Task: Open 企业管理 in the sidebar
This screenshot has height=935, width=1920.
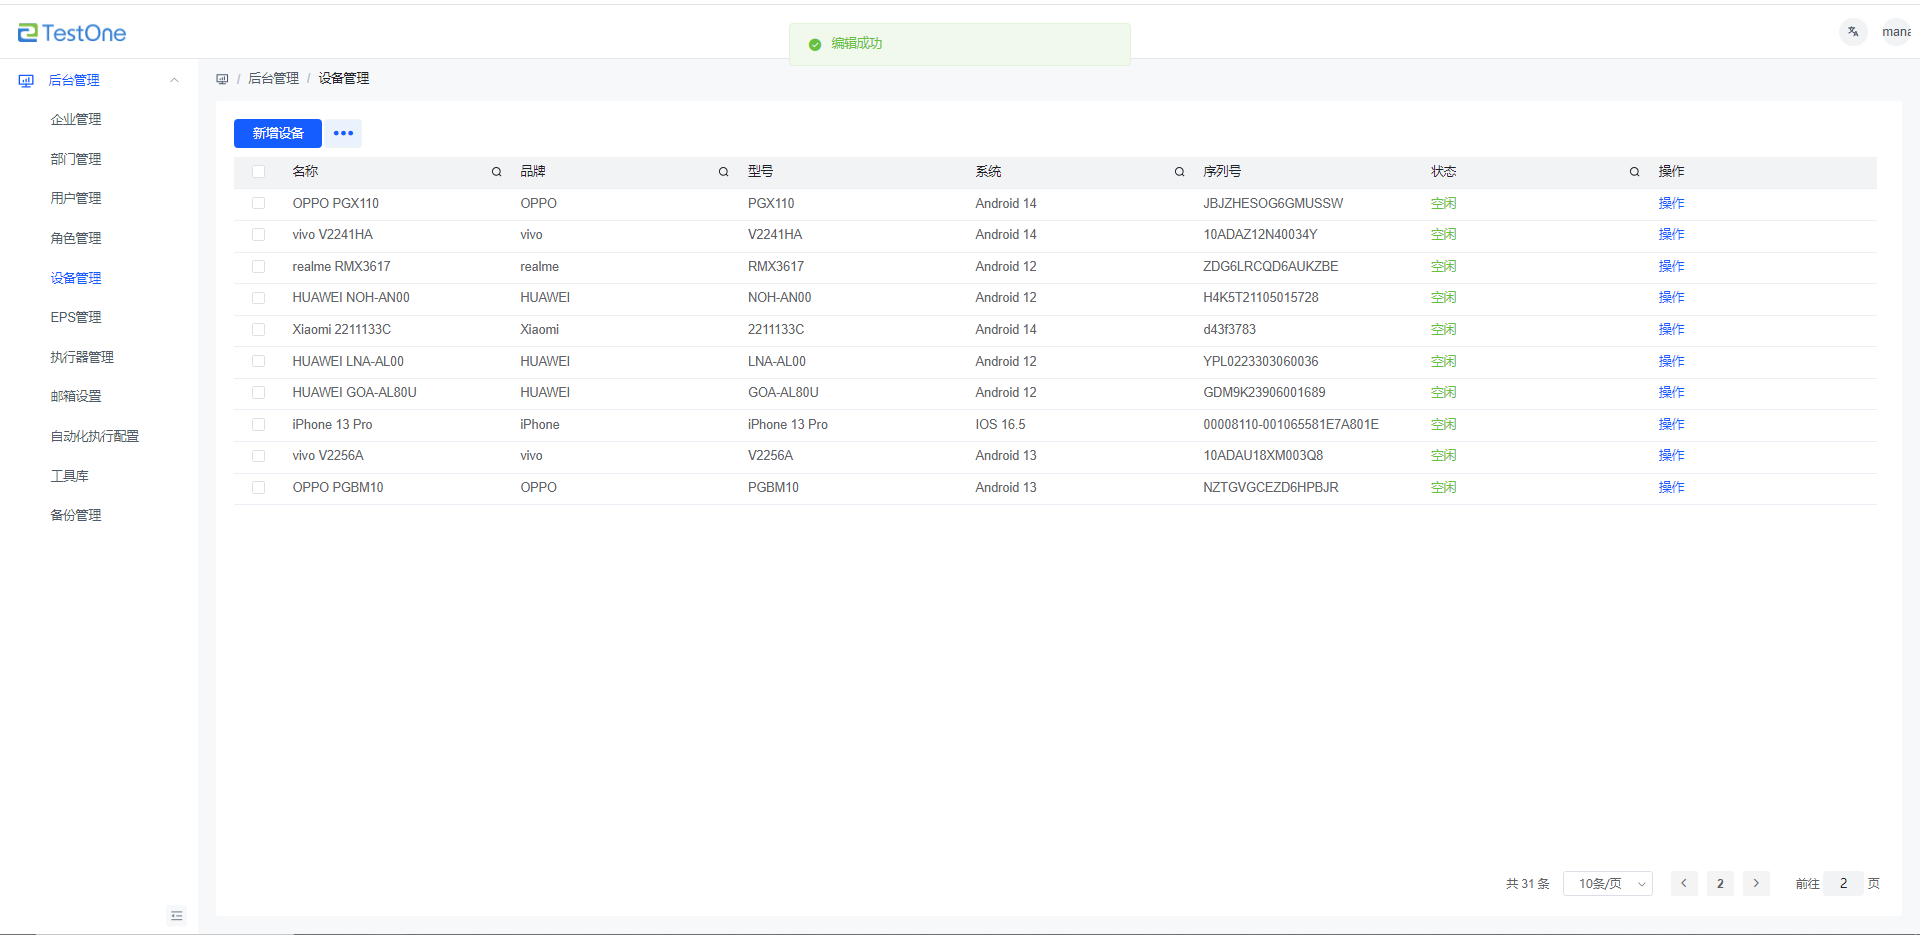Action: point(76,119)
